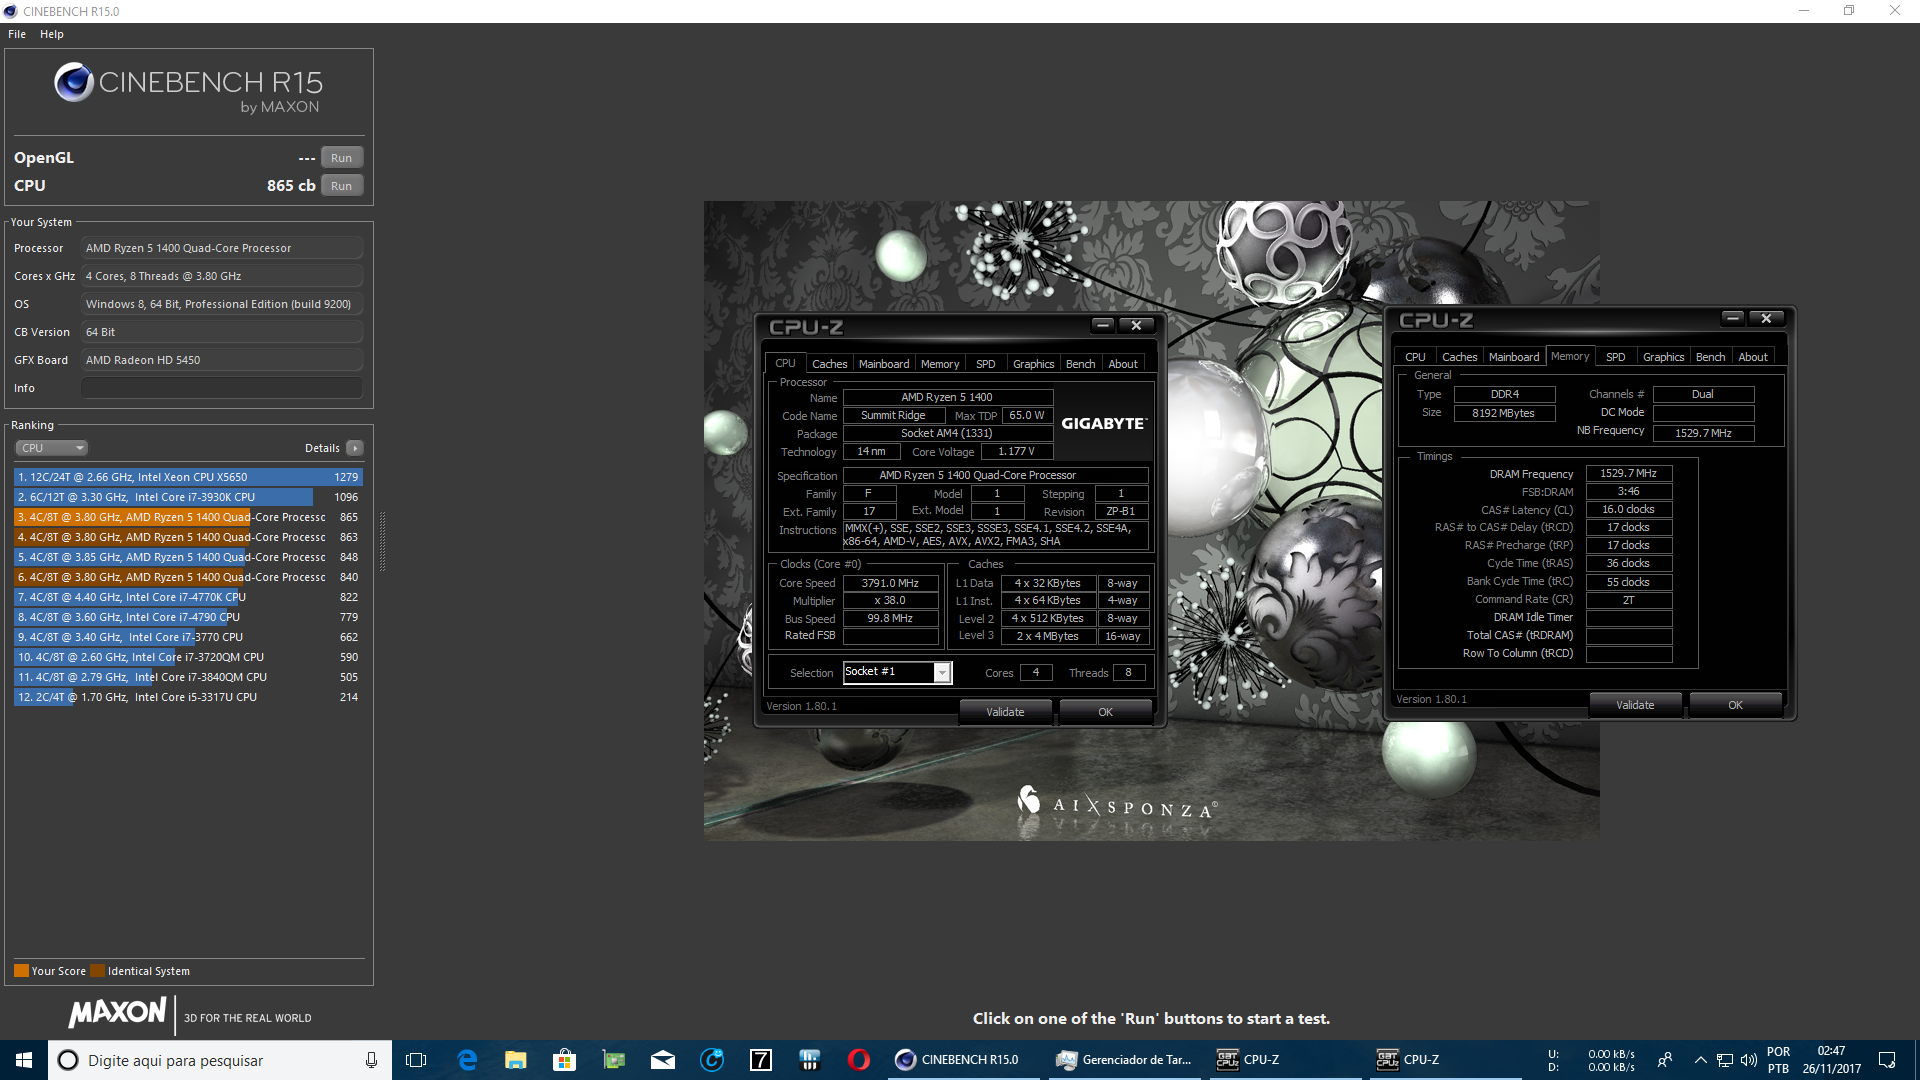
Task: Open About tab in left CPU-Z window
Action: 1123,364
